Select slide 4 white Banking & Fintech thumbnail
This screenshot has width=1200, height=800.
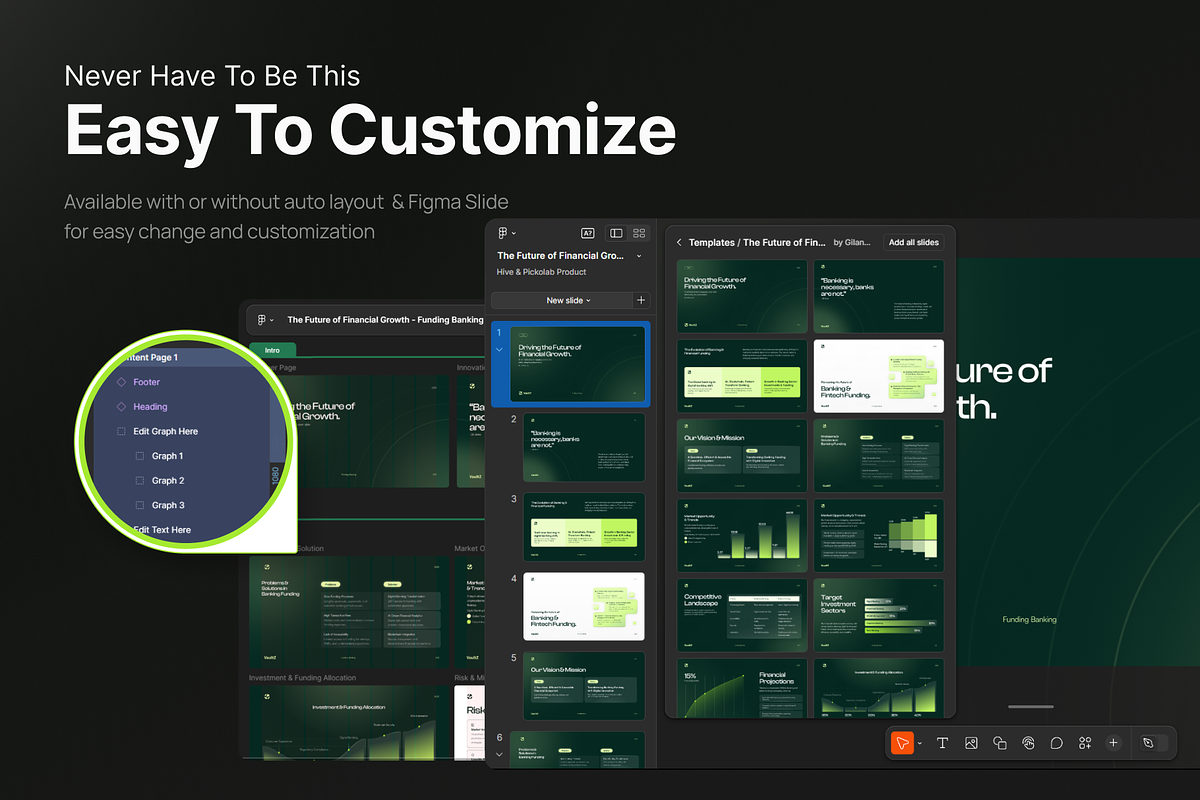click(583, 607)
